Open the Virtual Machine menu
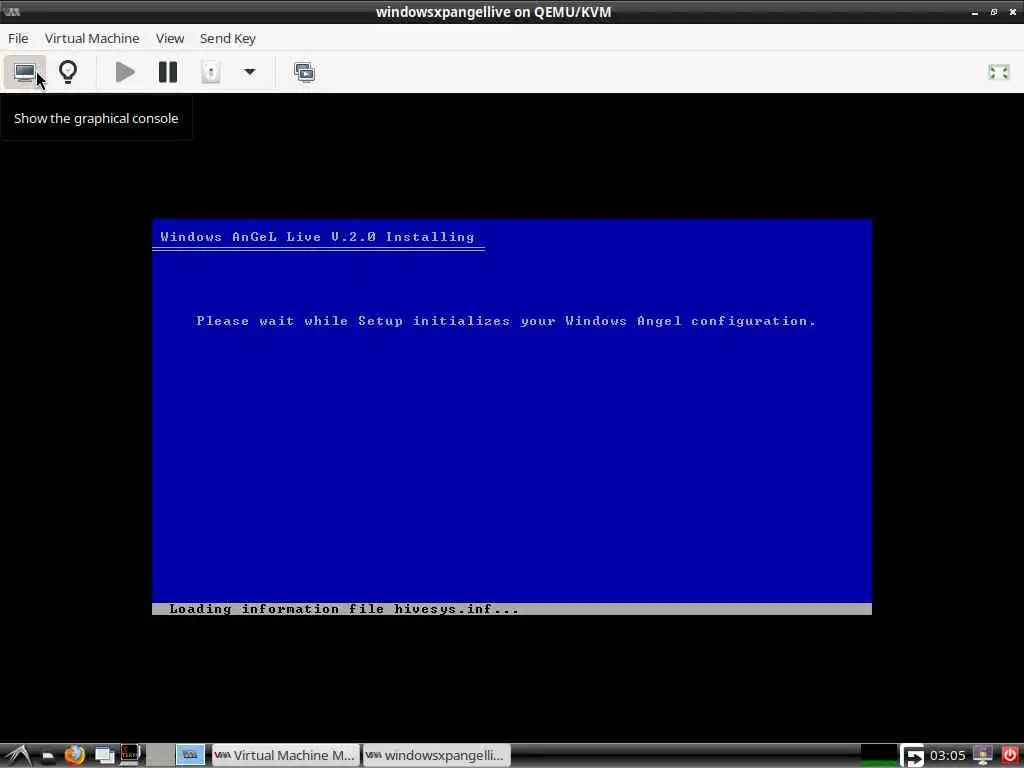This screenshot has width=1024, height=768. [x=92, y=39]
